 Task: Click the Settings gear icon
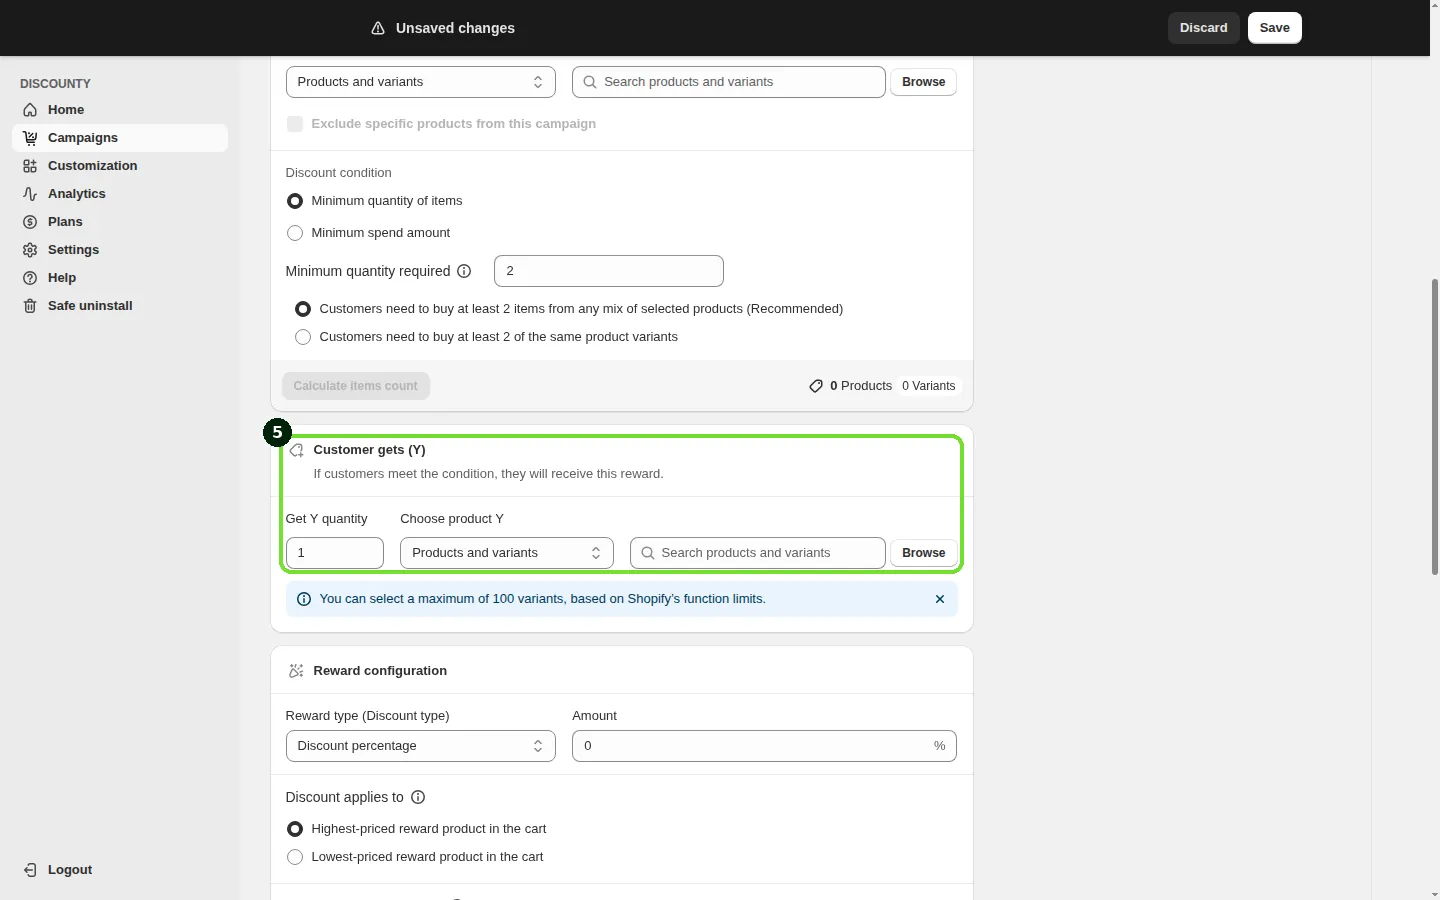tap(30, 250)
